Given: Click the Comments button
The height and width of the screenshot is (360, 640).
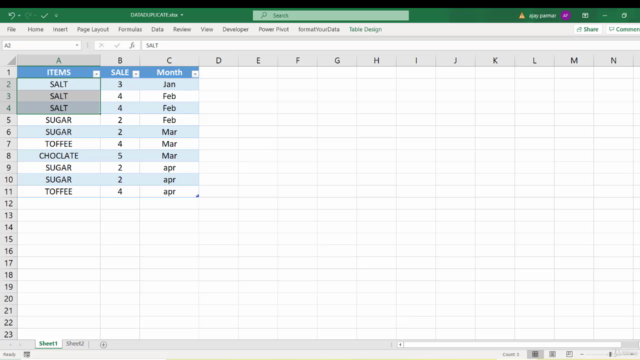Looking at the screenshot, I should click(x=623, y=29).
